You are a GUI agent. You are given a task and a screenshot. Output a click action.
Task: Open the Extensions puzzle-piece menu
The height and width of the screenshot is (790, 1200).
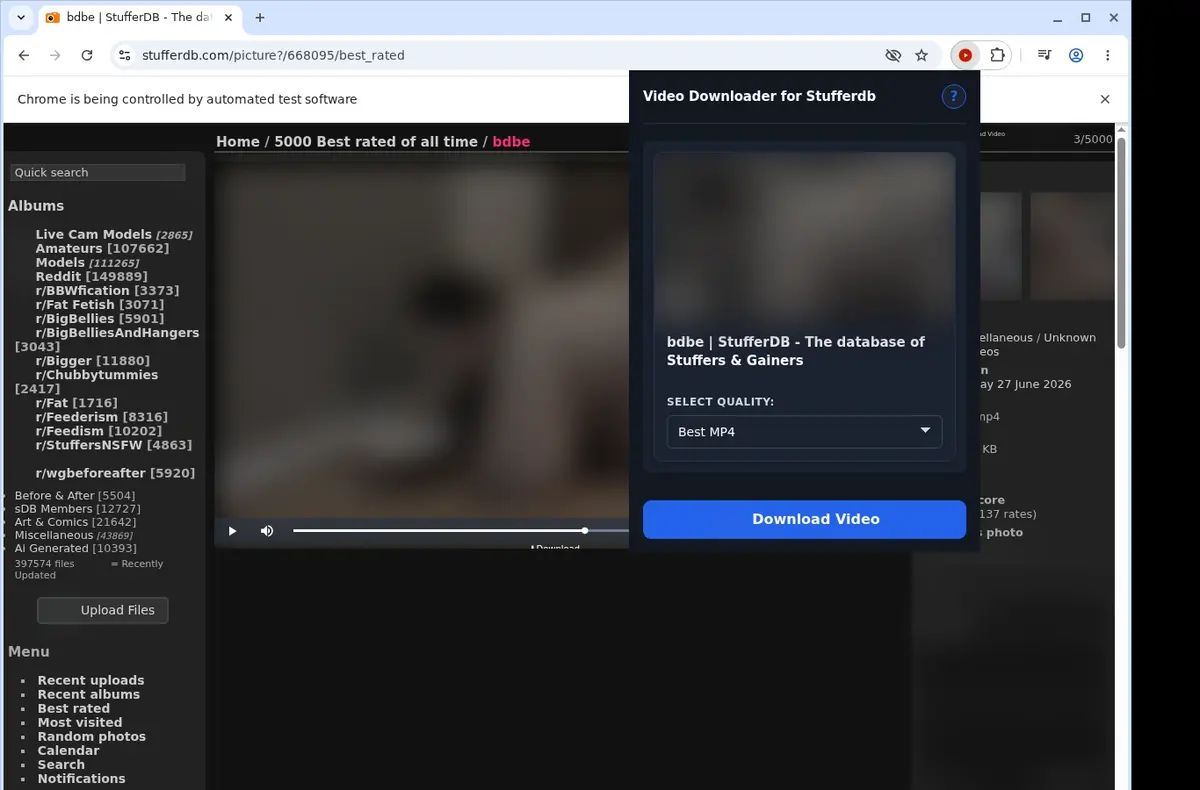pos(997,56)
